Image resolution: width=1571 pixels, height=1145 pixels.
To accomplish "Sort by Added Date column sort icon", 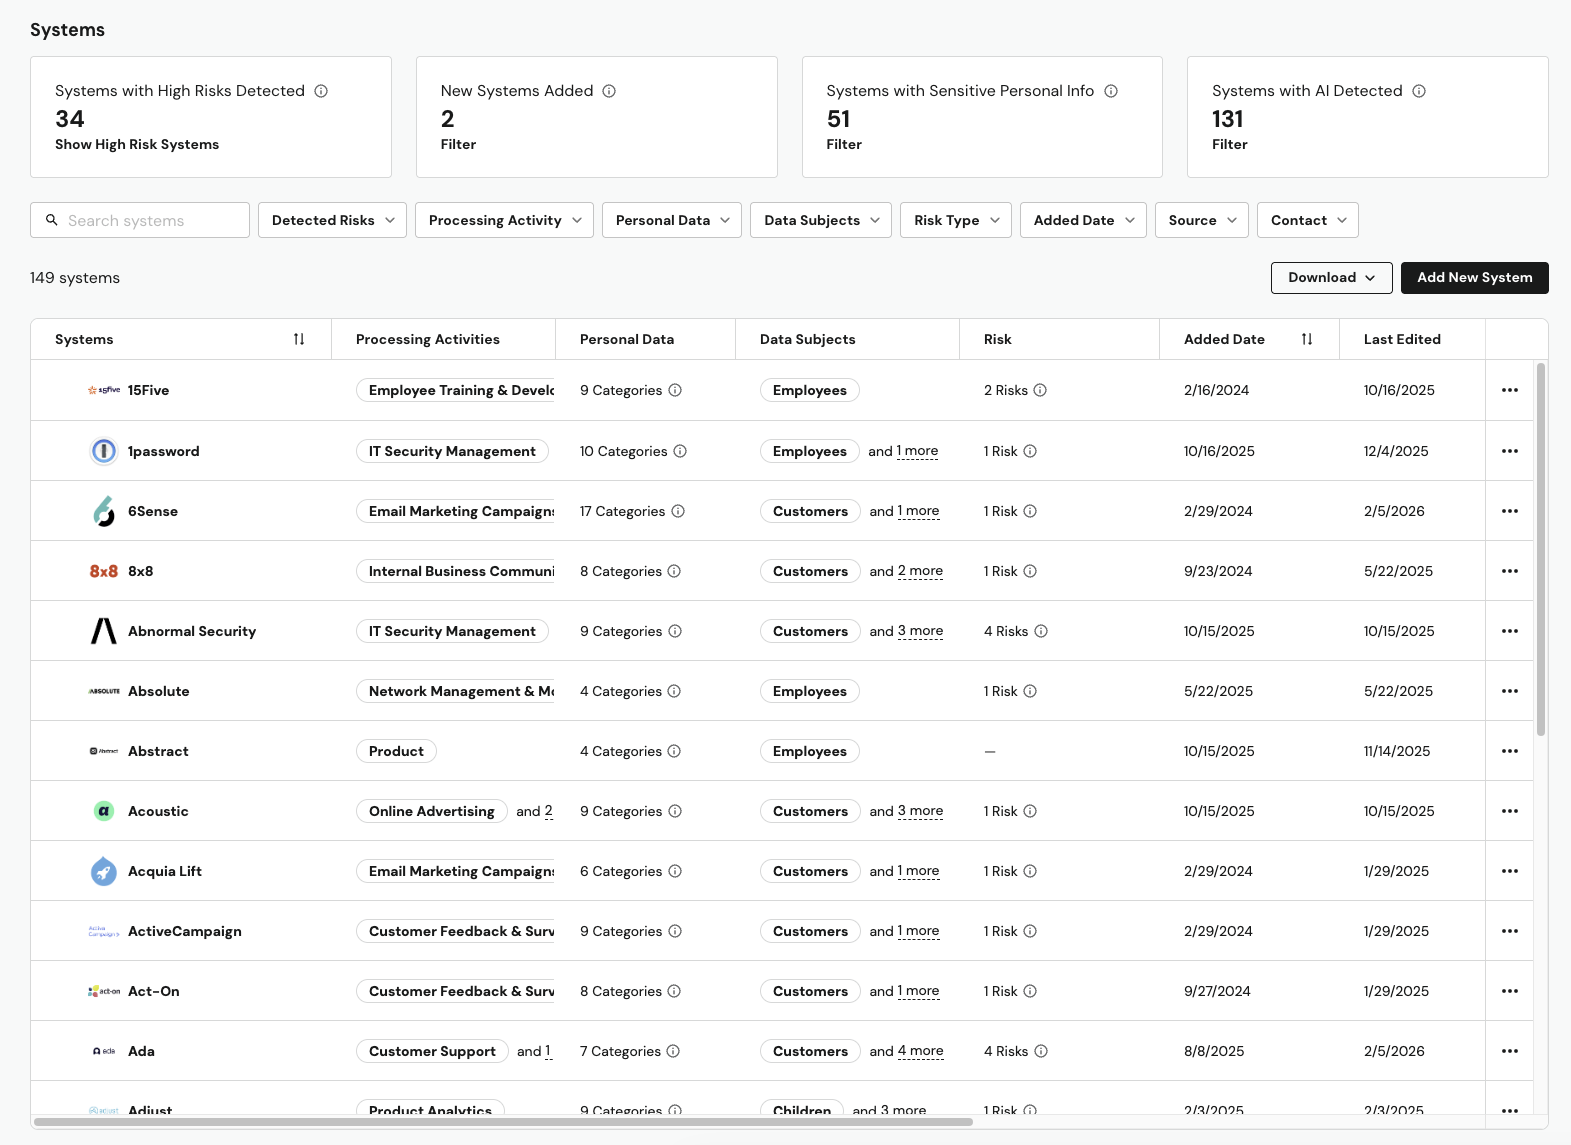I will [x=1306, y=339].
